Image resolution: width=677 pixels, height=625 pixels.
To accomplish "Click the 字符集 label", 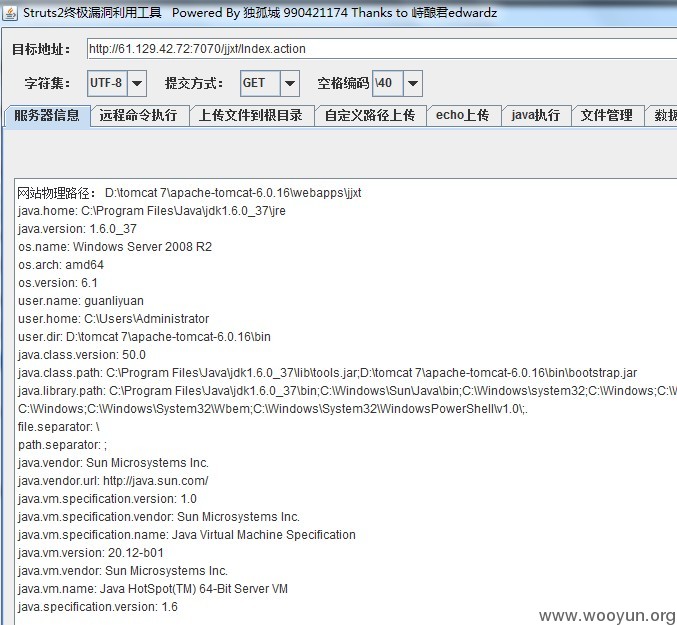I will [47, 83].
